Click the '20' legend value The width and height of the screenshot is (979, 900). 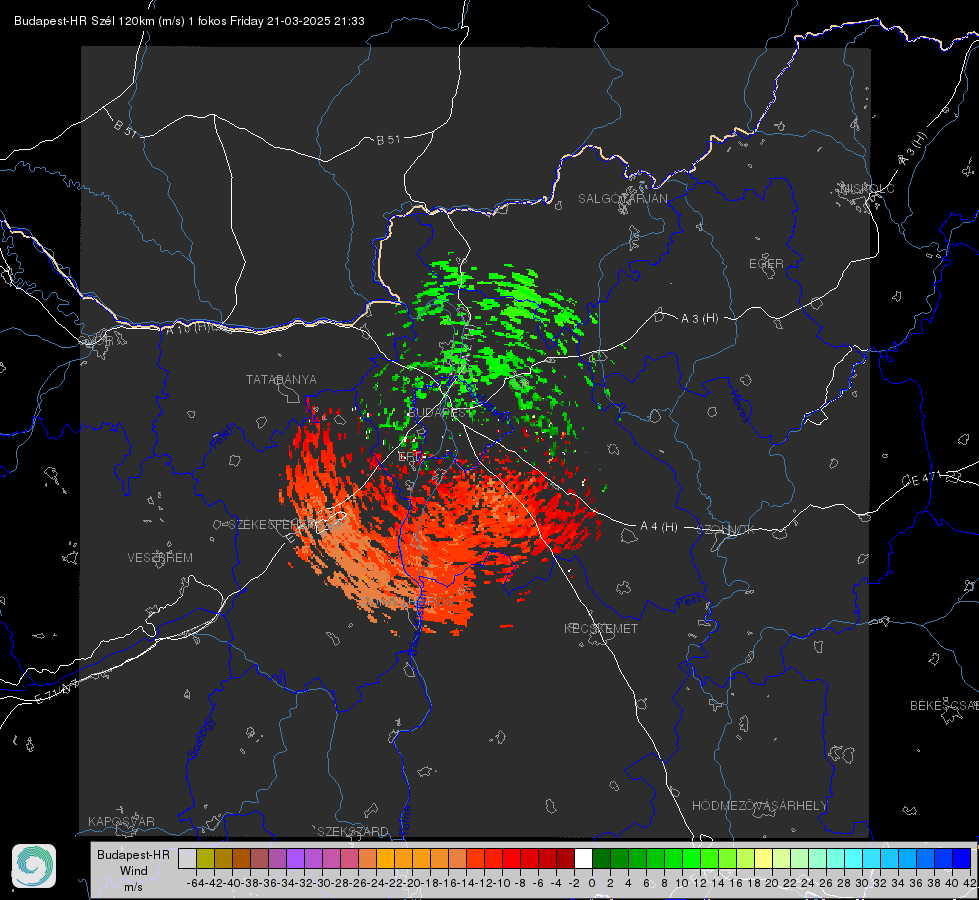coord(772,883)
